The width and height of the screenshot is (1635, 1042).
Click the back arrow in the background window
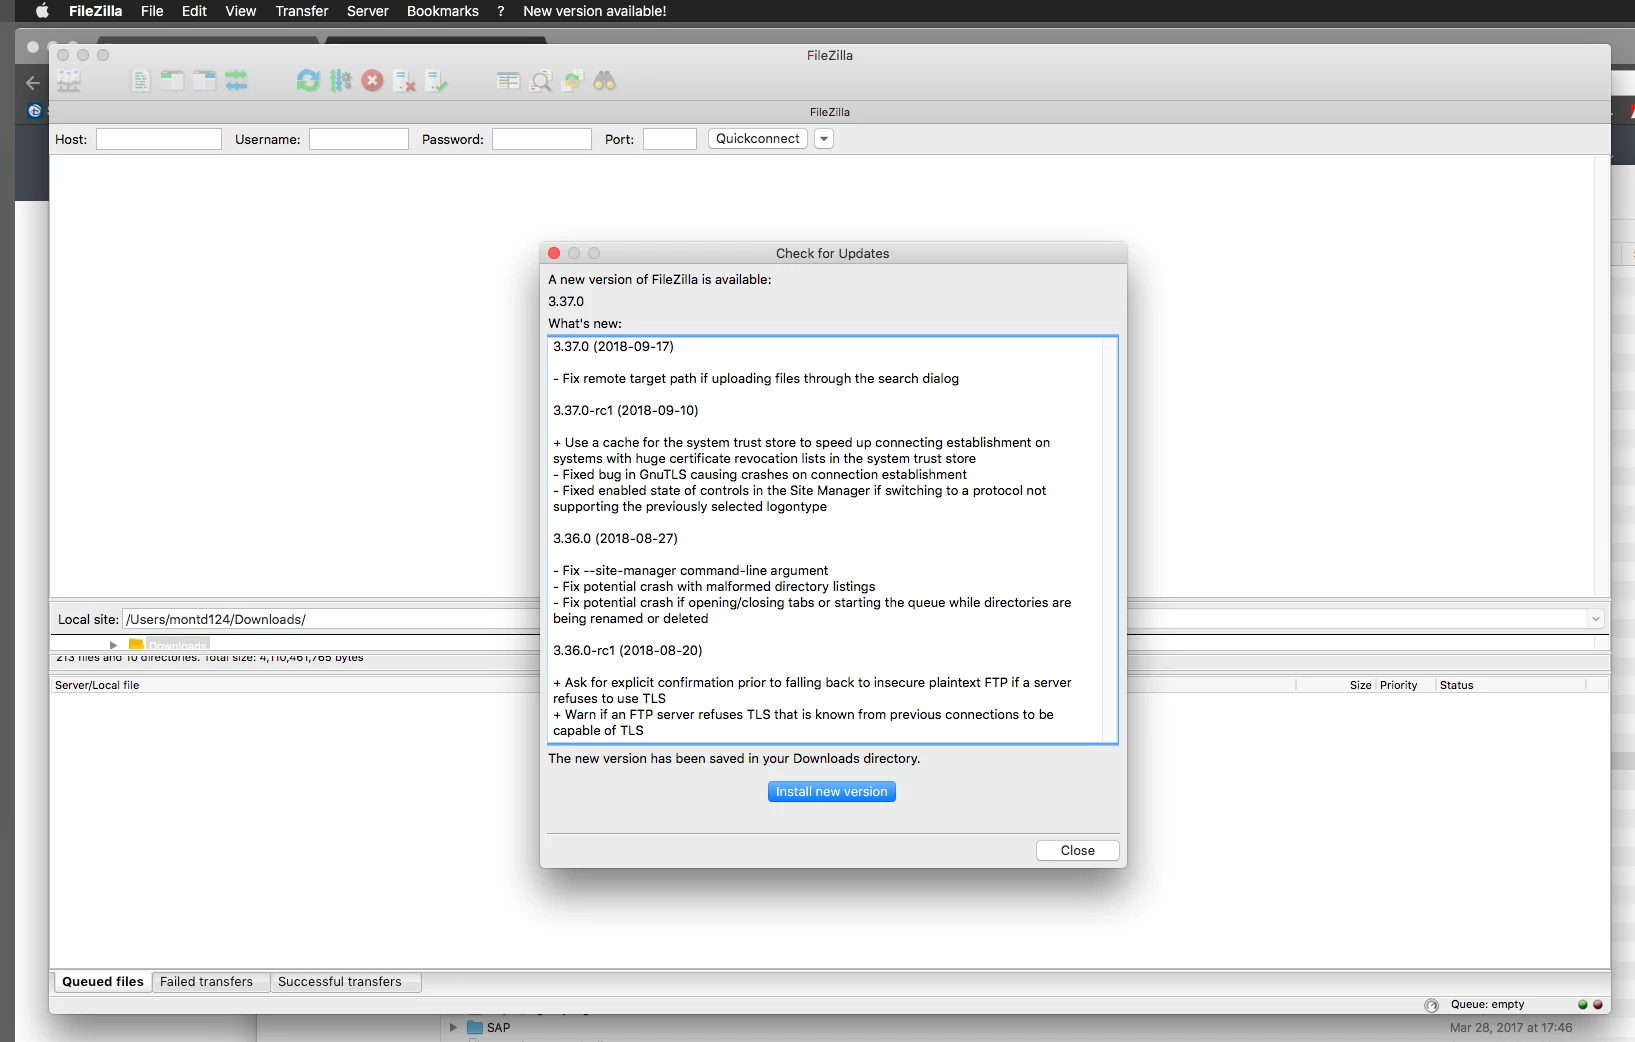coord(32,83)
